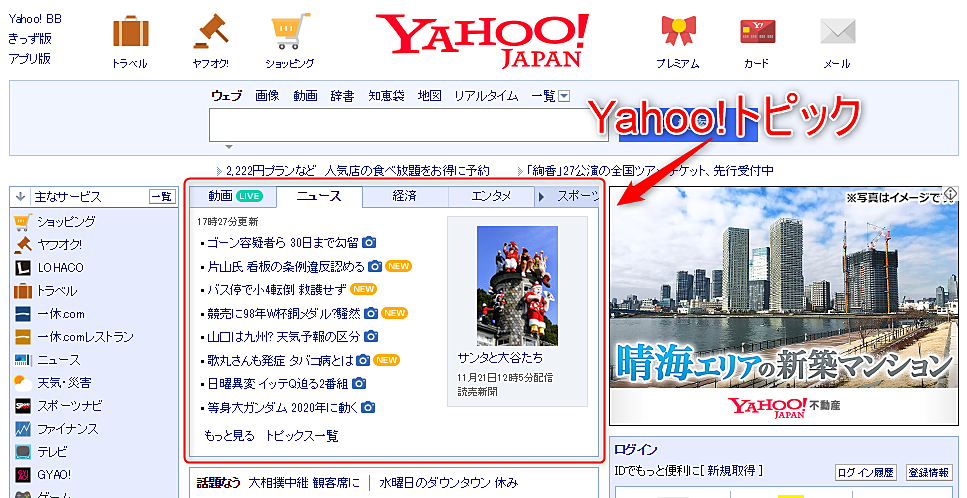Read headline 山口は九州? 天気予報の区分
The image size is (967, 498).
pos(284,337)
